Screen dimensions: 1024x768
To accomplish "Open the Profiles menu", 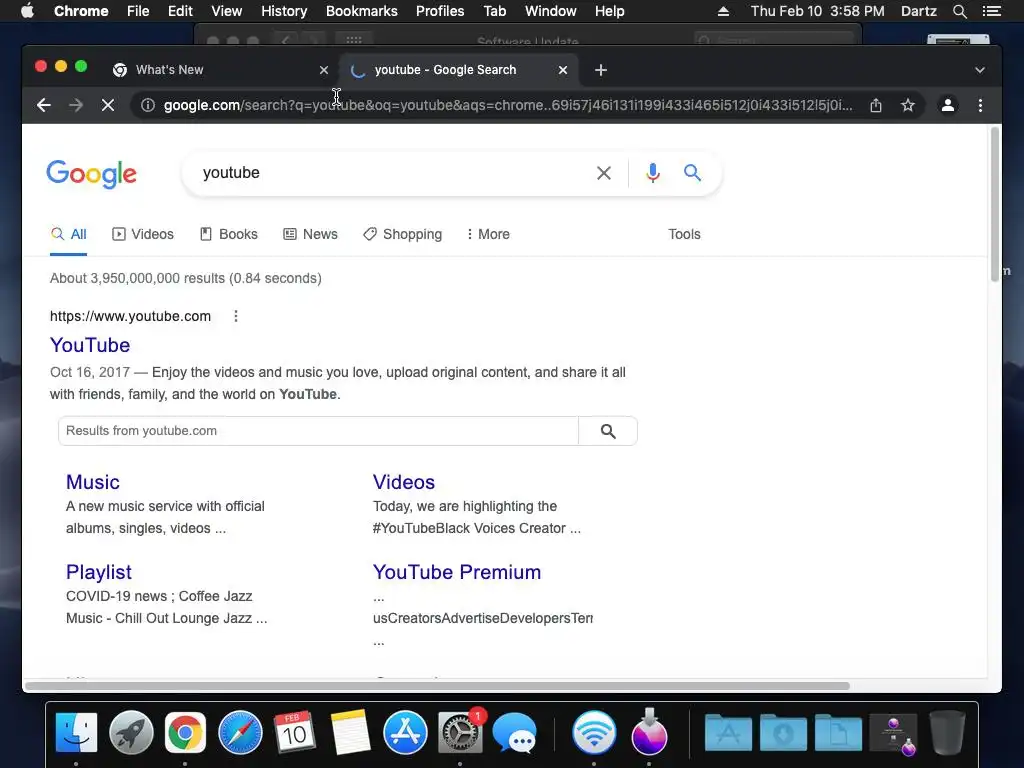I will tap(440, 11).
